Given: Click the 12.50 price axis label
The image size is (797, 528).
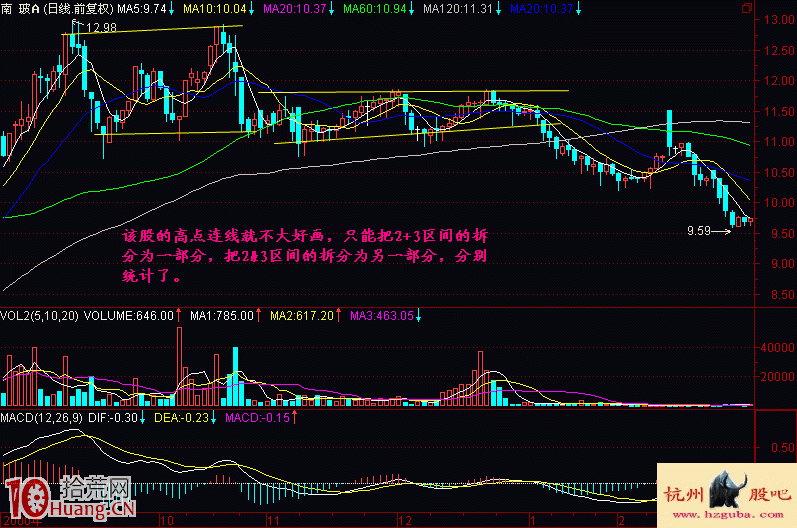Looking at the screenshot, I should tap(779, 50).
